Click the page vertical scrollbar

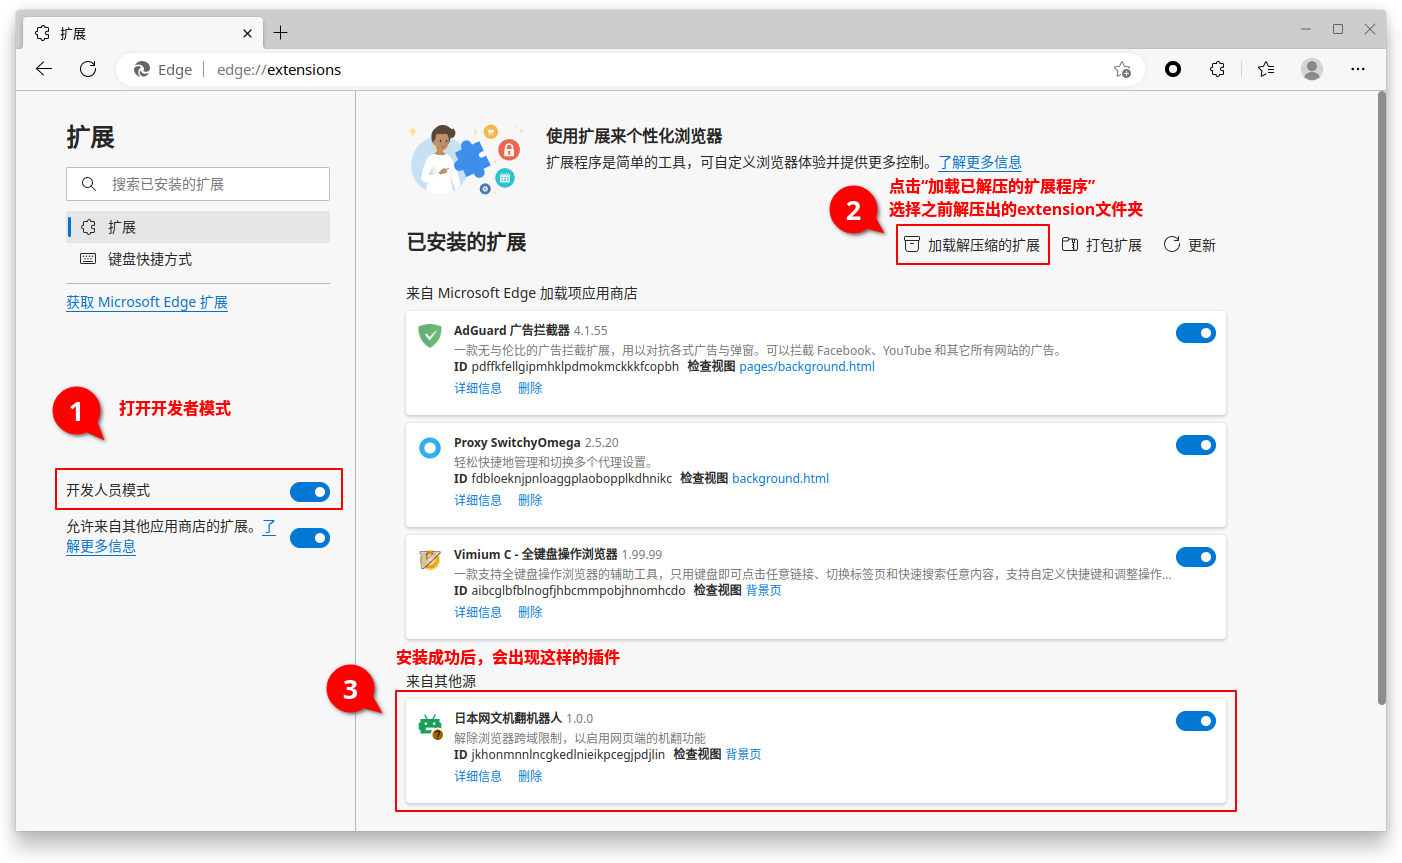tap(1381, 398)
